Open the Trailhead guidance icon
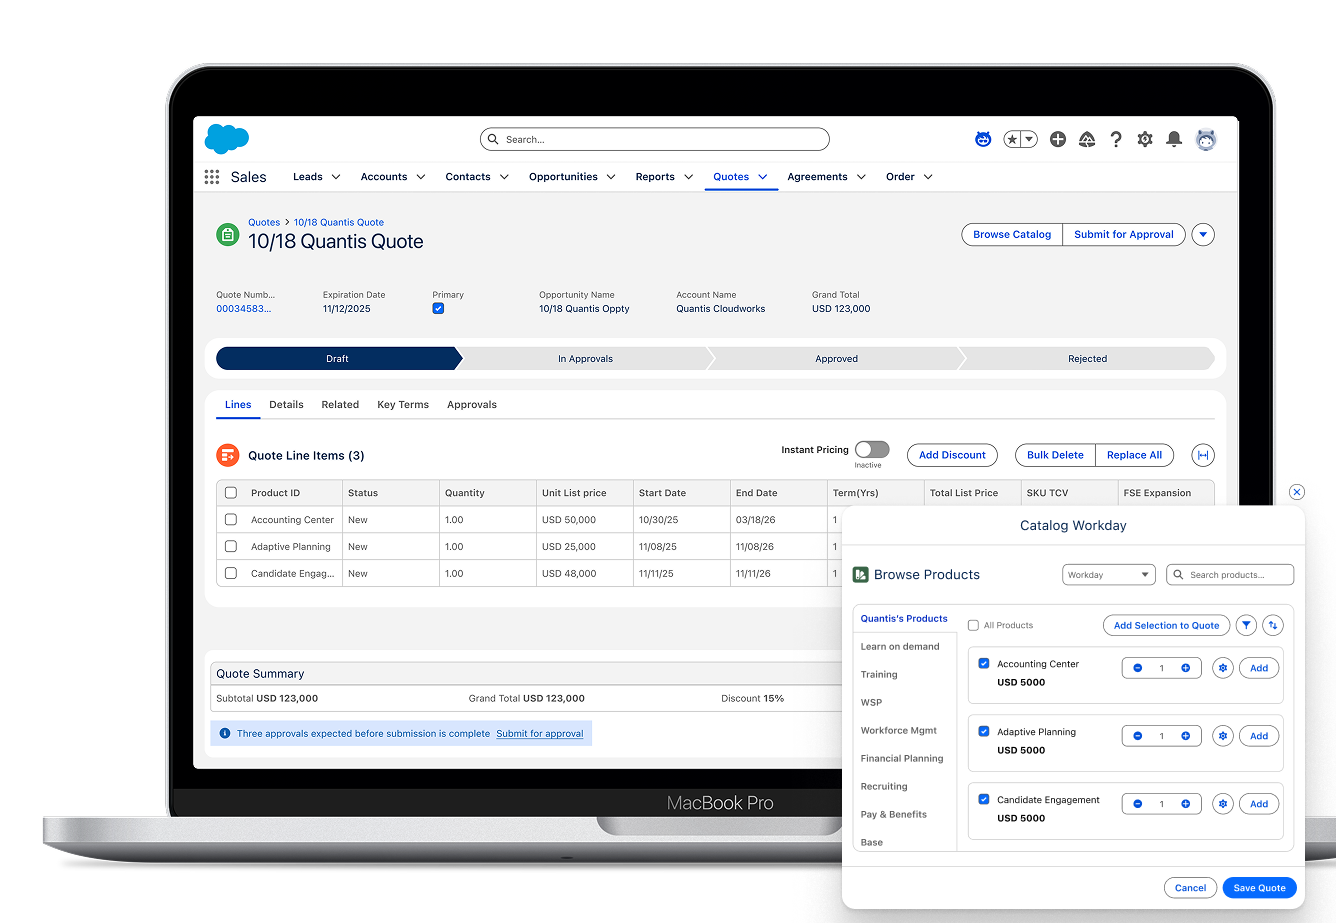Image resolution: width=1336 pixels, height=923 pixels. 1087,140
